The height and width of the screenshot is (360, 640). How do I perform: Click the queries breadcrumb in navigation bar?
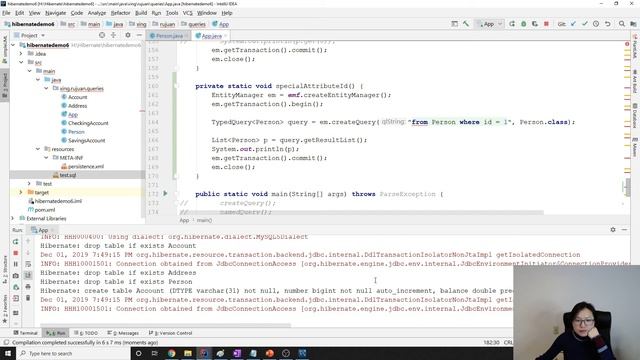pos(194,24)
